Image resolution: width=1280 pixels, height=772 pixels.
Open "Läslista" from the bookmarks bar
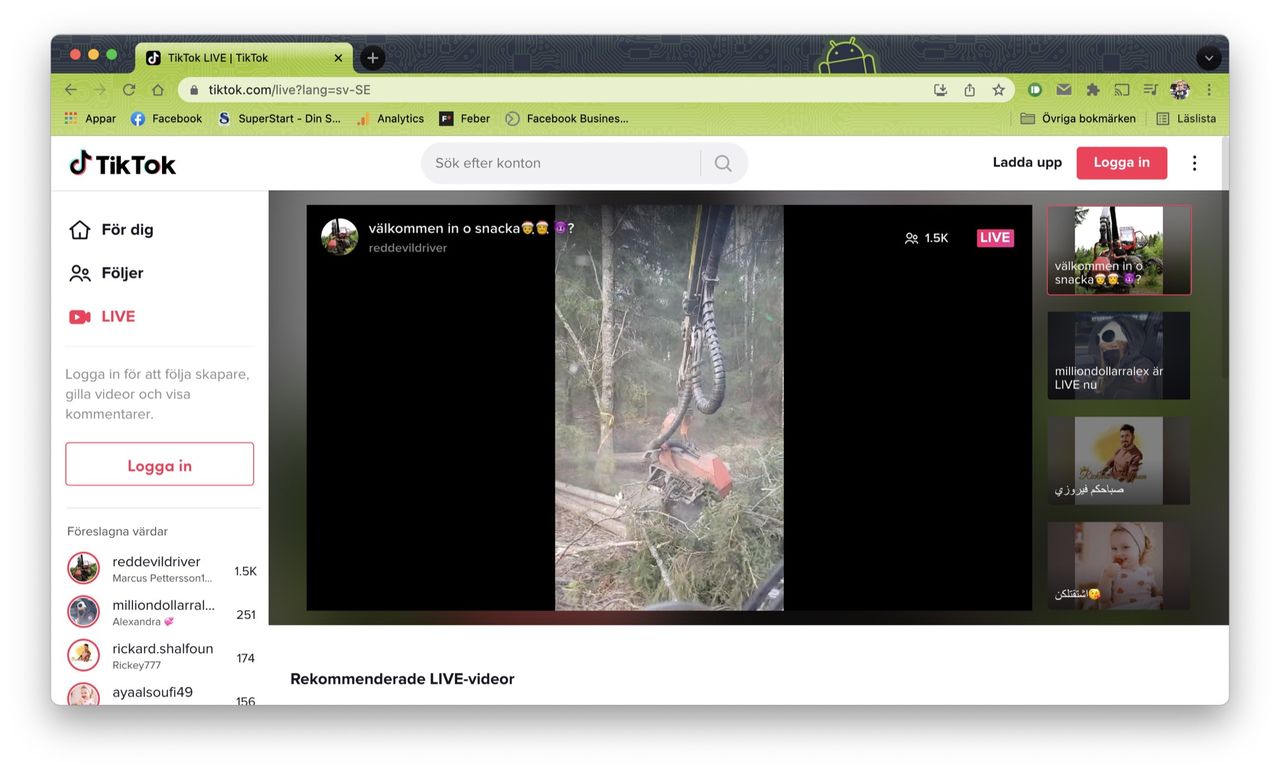click(1188, 118)
